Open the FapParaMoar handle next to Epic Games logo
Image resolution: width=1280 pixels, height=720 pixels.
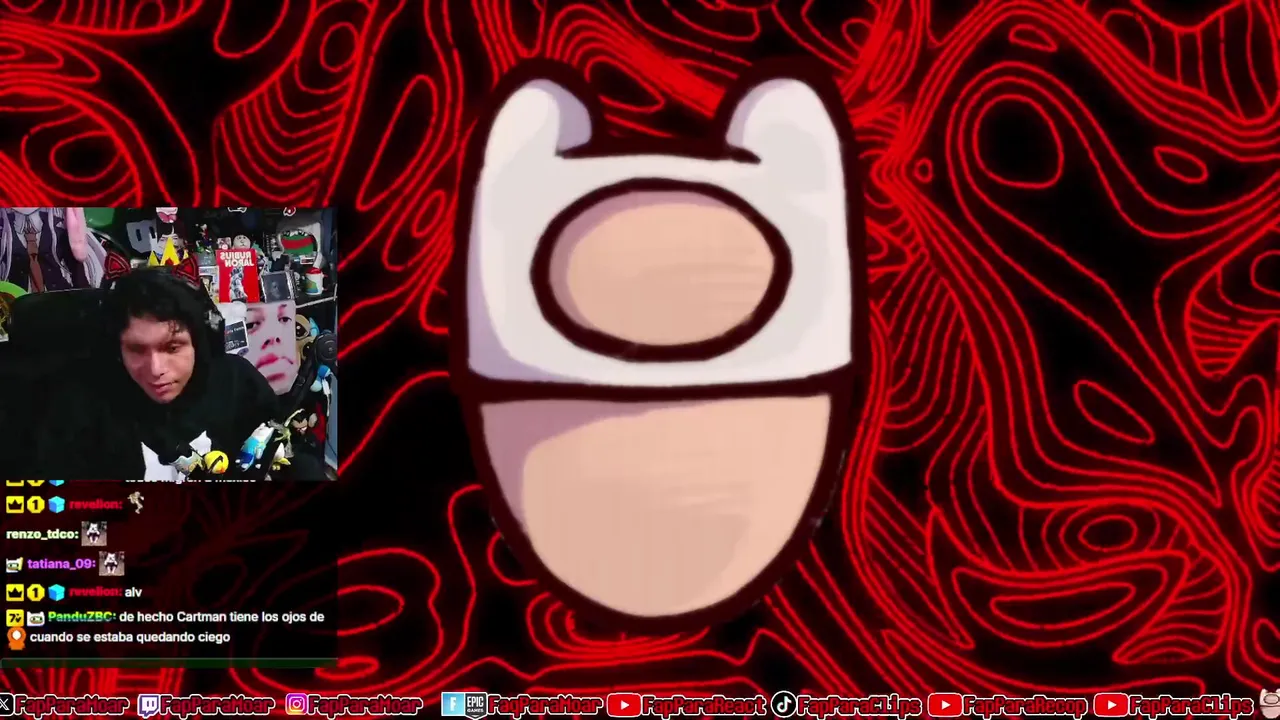pyautogui.click(x=544, y=705)
